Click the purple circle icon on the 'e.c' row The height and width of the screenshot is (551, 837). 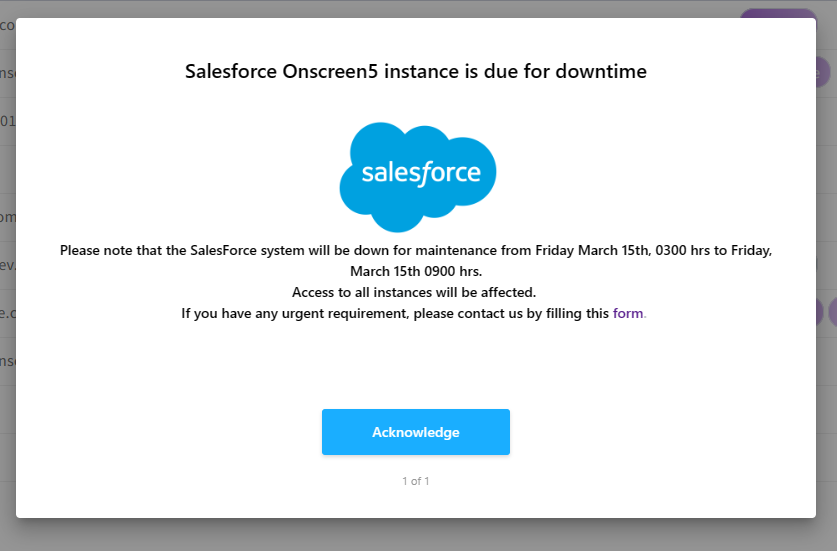(823, 312)
